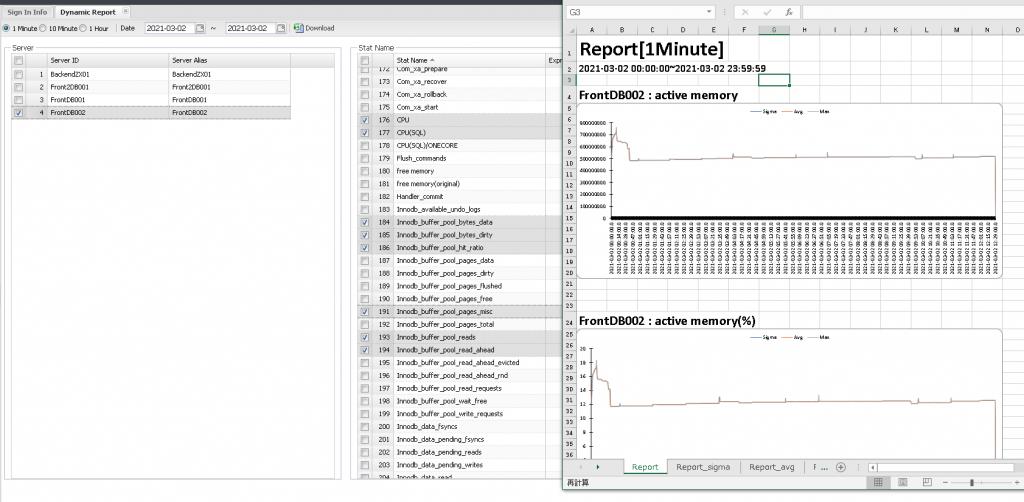Click the Server ID column header
The height and width of the screenshot is (502, 1024).
(107, 60)
